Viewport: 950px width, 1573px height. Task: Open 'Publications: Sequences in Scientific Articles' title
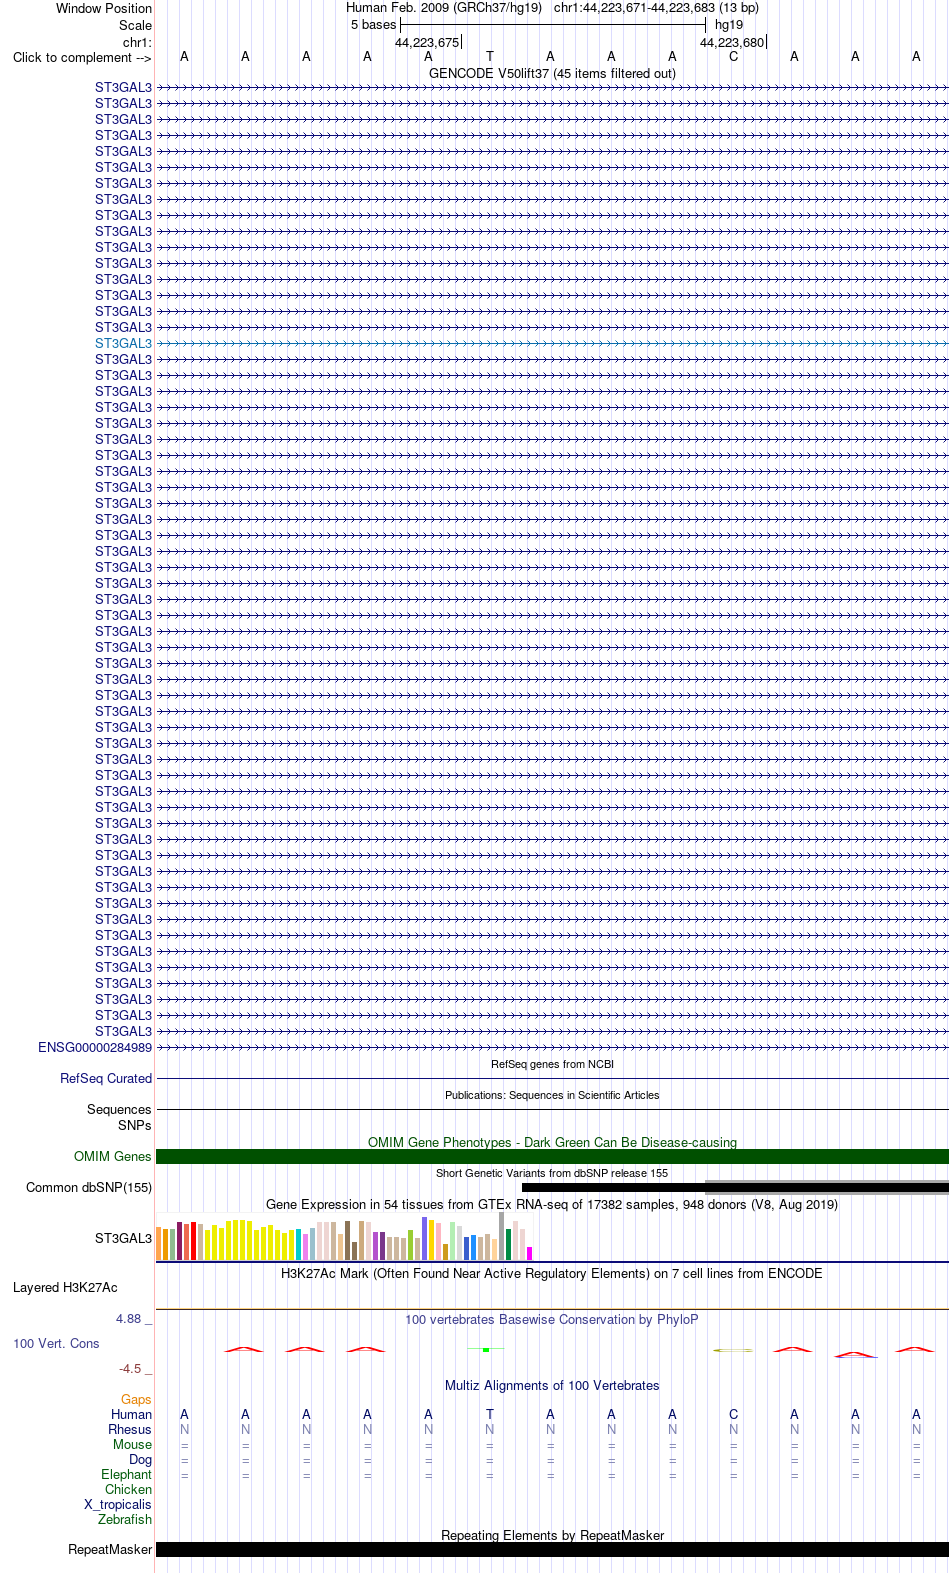tap(552, 1095)
